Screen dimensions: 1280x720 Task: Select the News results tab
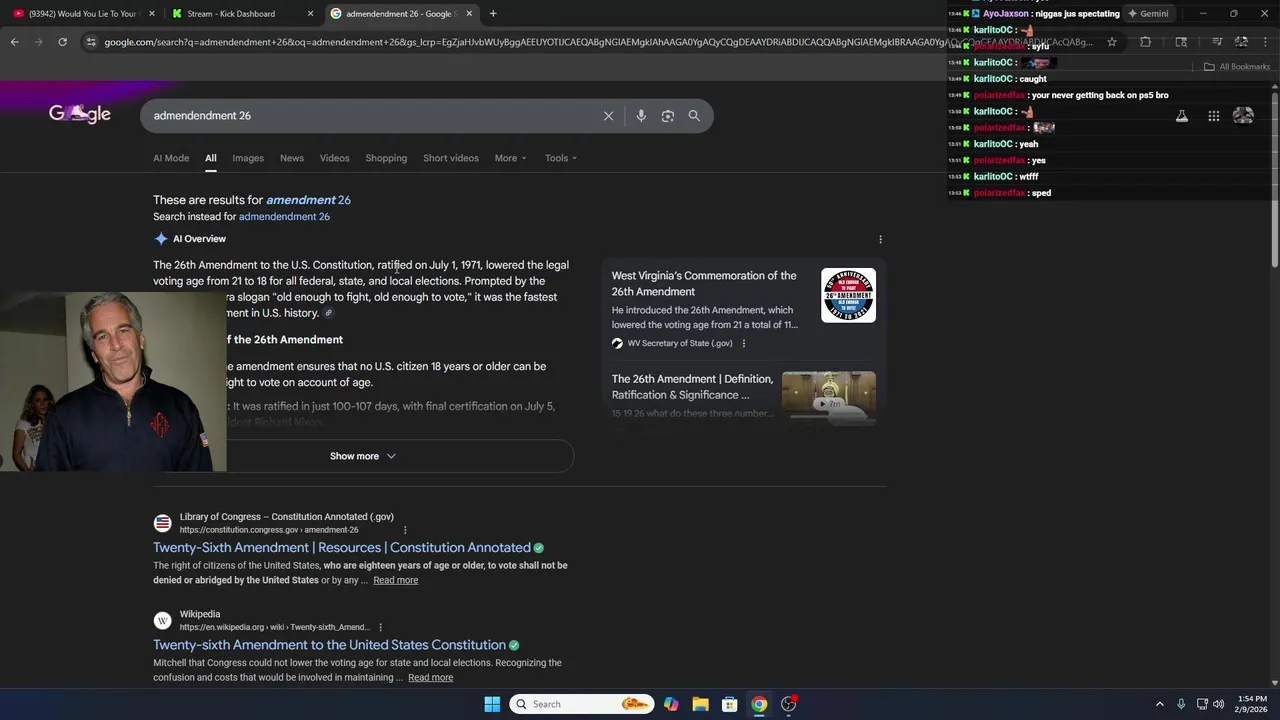tap(292, 158)
